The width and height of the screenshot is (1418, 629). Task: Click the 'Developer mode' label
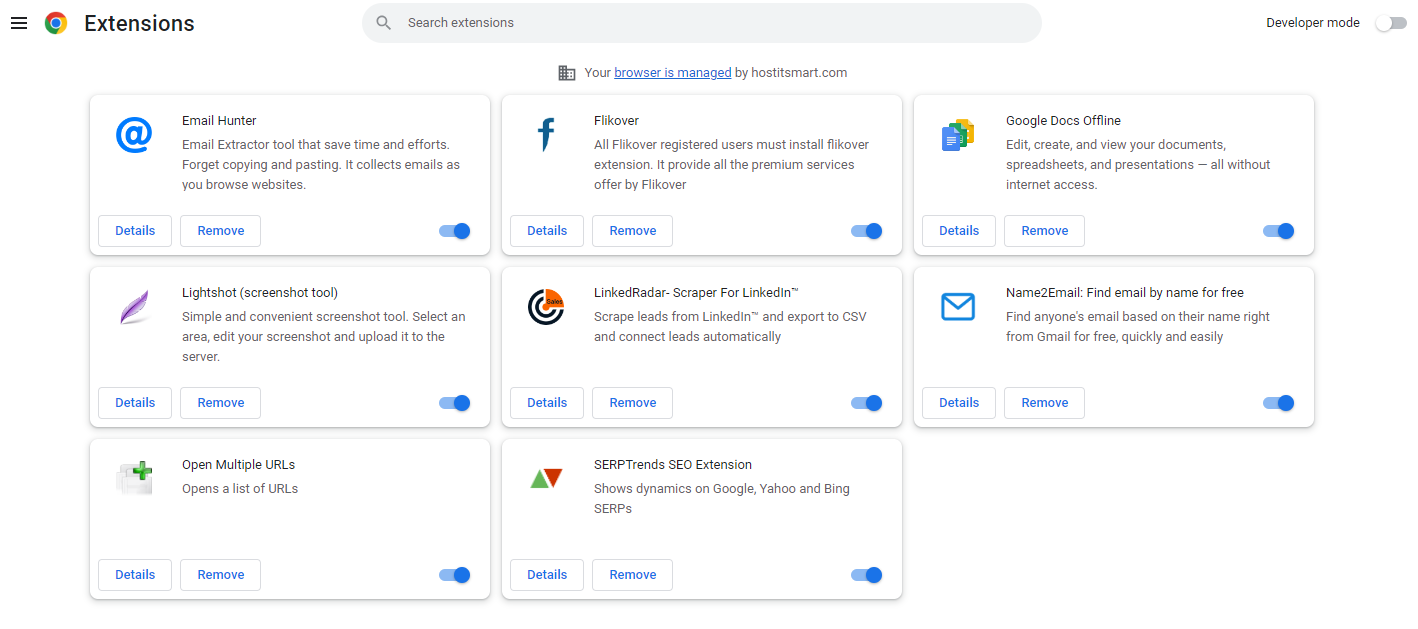coord(1313,23)
